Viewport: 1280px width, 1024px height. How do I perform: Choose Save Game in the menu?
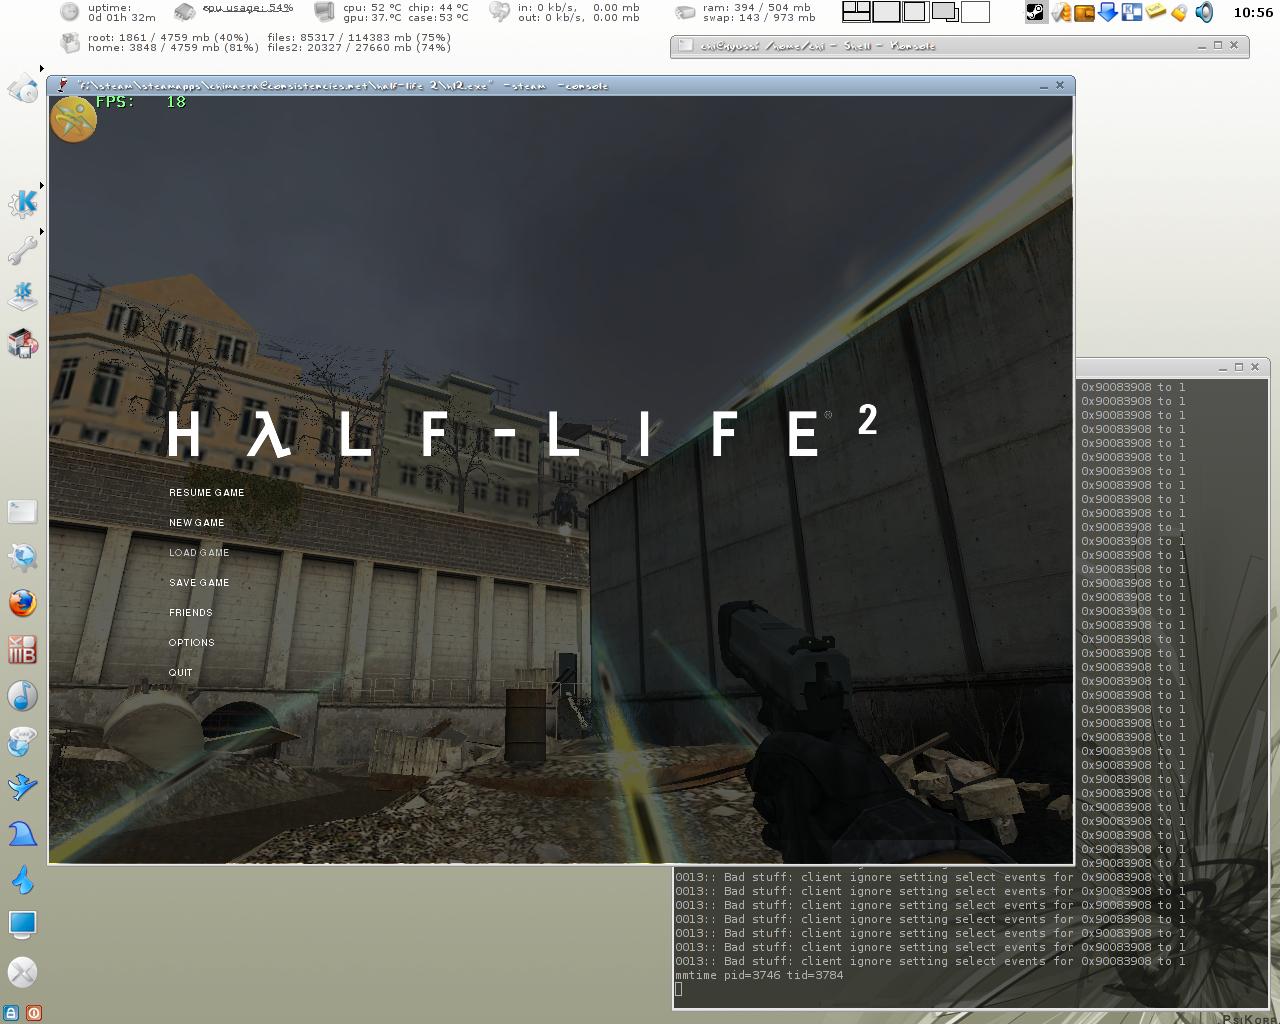pyautogui.click(x=199, y=583)
